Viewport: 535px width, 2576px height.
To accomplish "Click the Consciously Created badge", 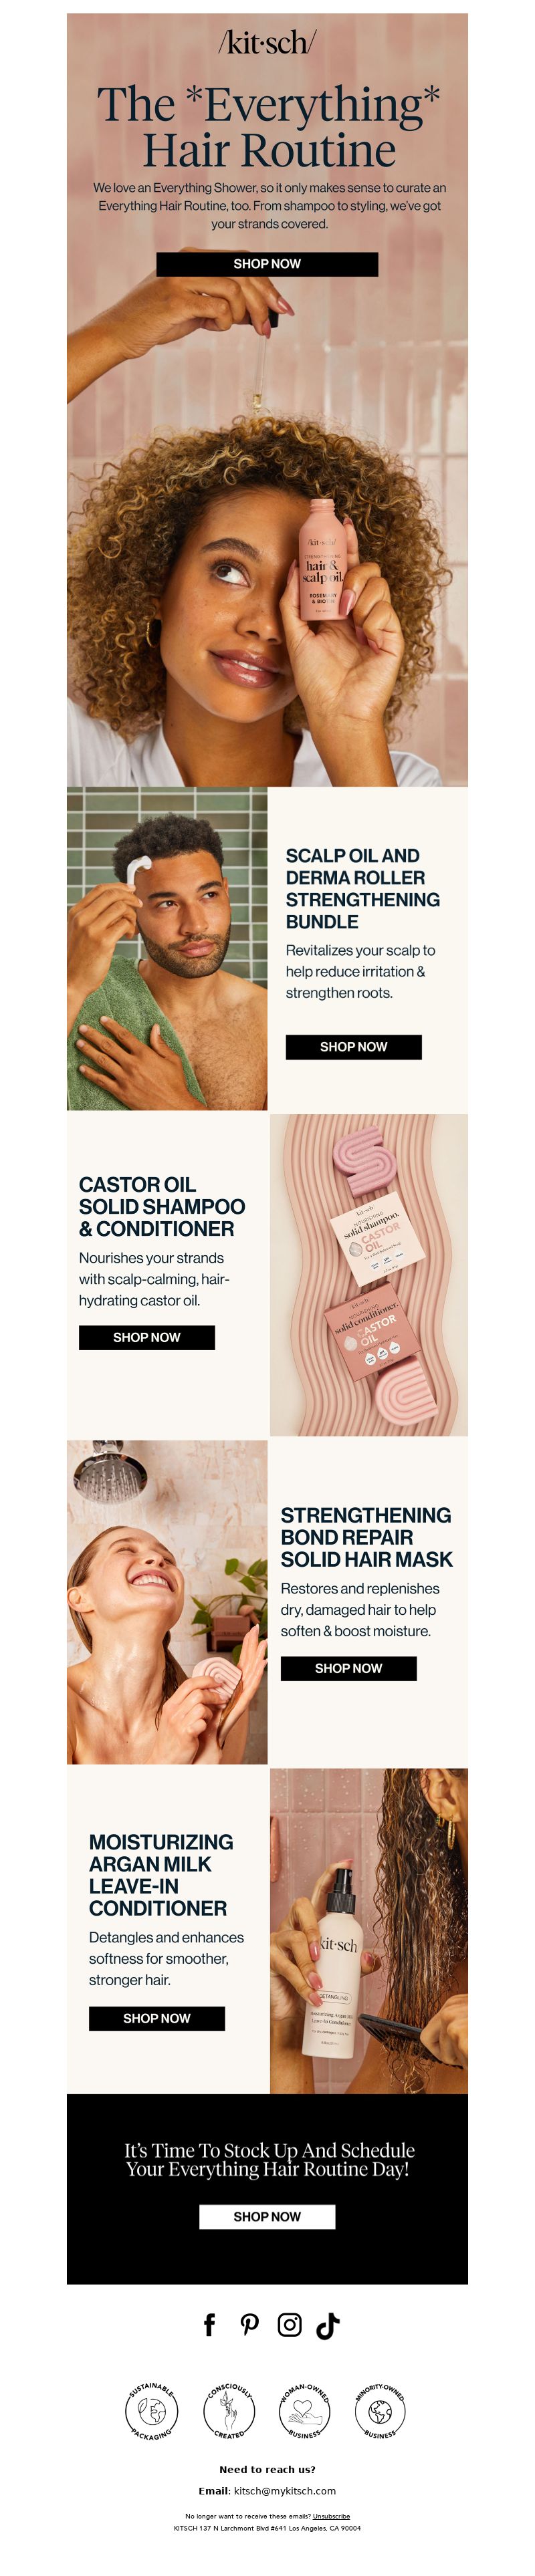I will coord(229,2412).
